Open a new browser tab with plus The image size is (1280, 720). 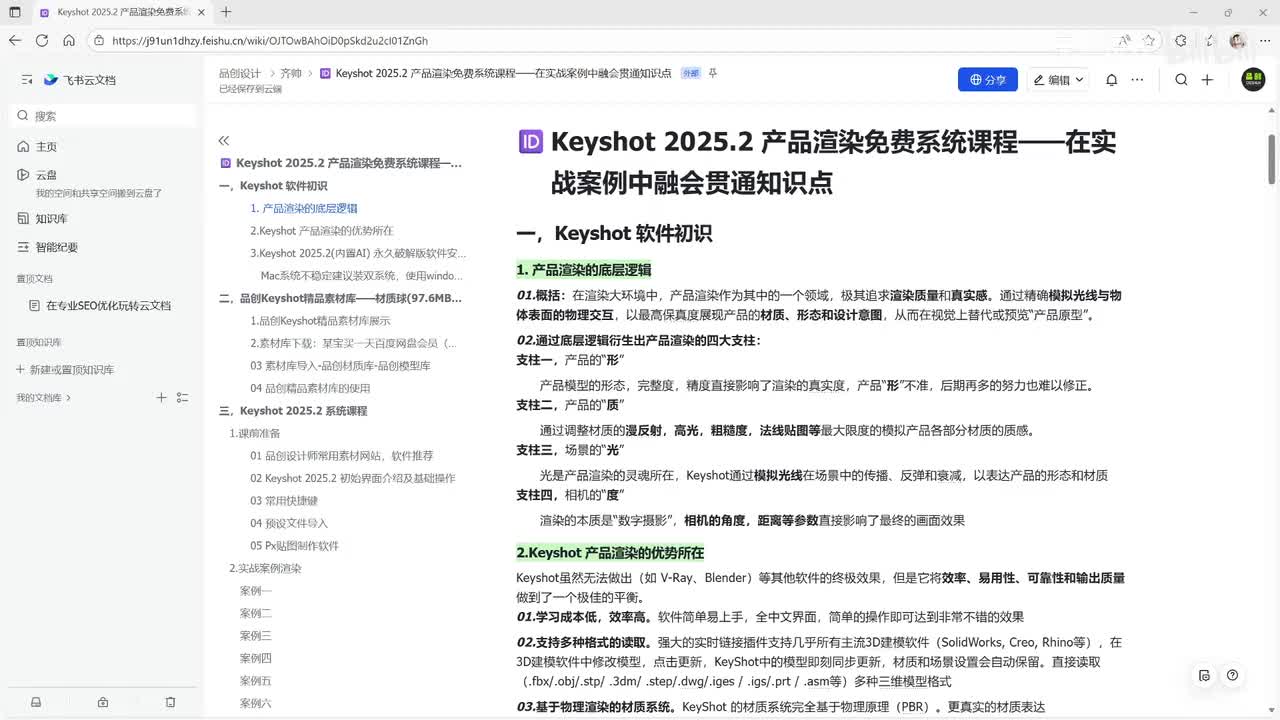(x=226, y=12)
